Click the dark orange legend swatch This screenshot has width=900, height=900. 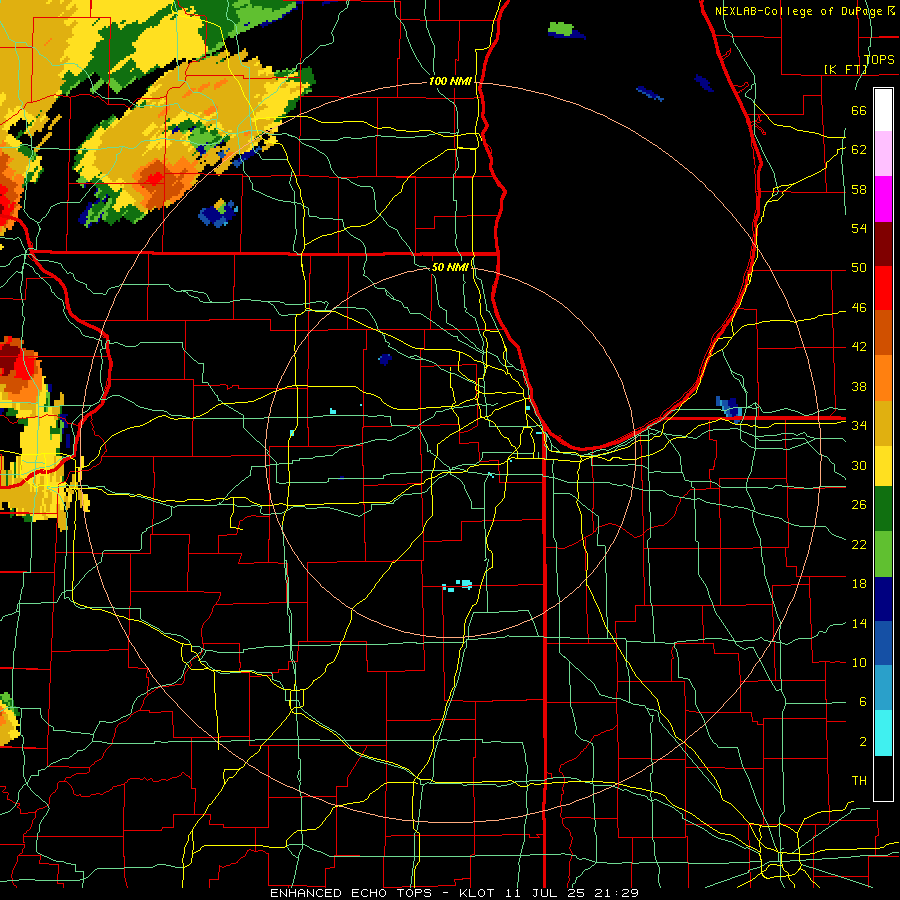883,333
